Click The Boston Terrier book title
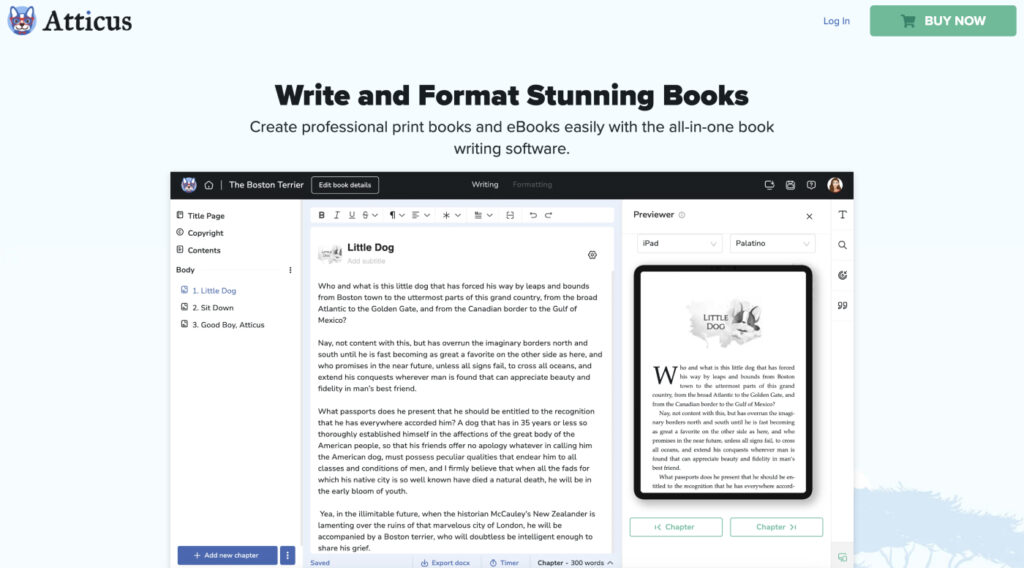 (x=266, y=185)
